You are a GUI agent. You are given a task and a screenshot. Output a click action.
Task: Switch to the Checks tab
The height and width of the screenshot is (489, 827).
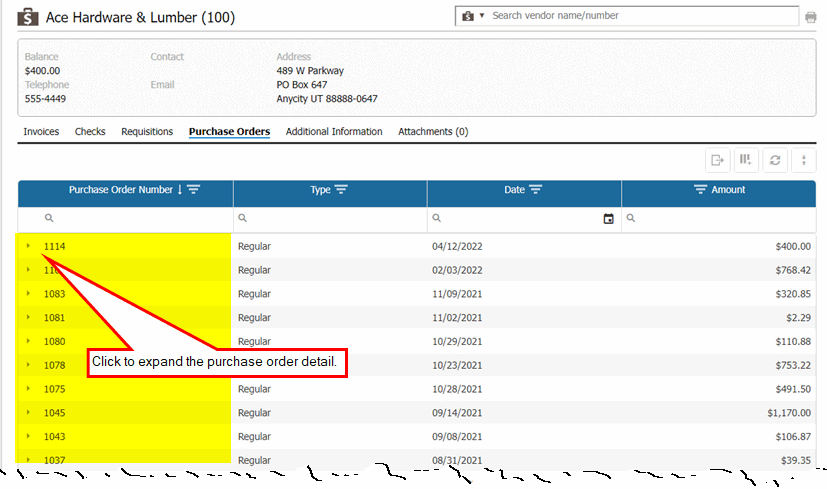coord(90,131)
